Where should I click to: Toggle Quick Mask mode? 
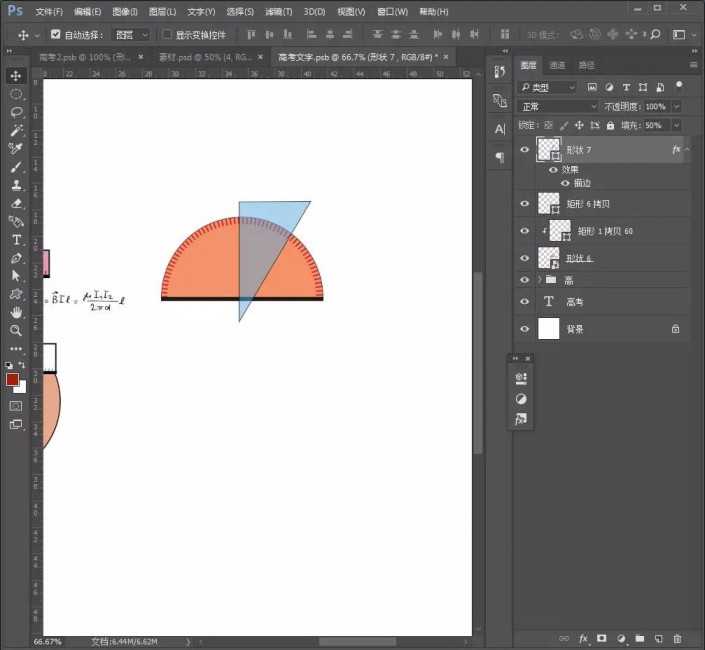point(16,406)
